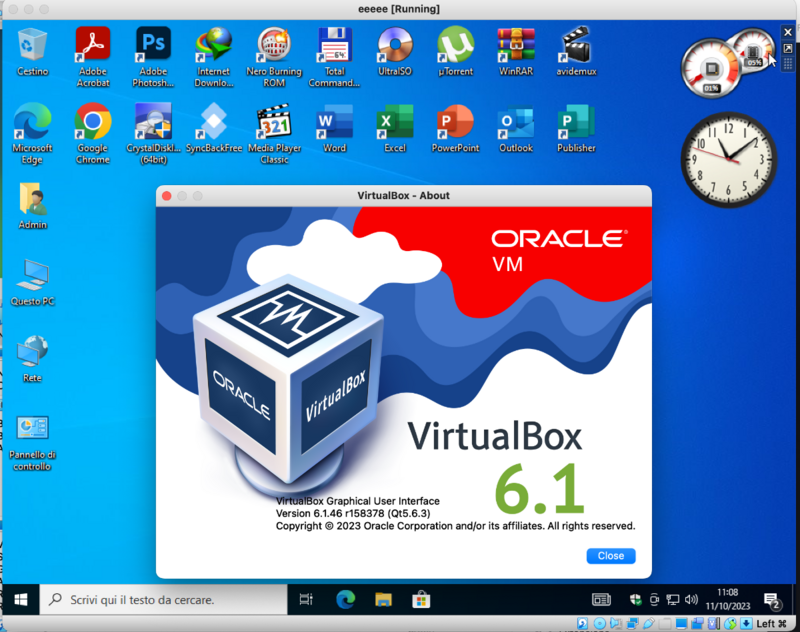Open the Cestino recycle bin icon
This screenshot has width=800, height=632.
[32, 53]
